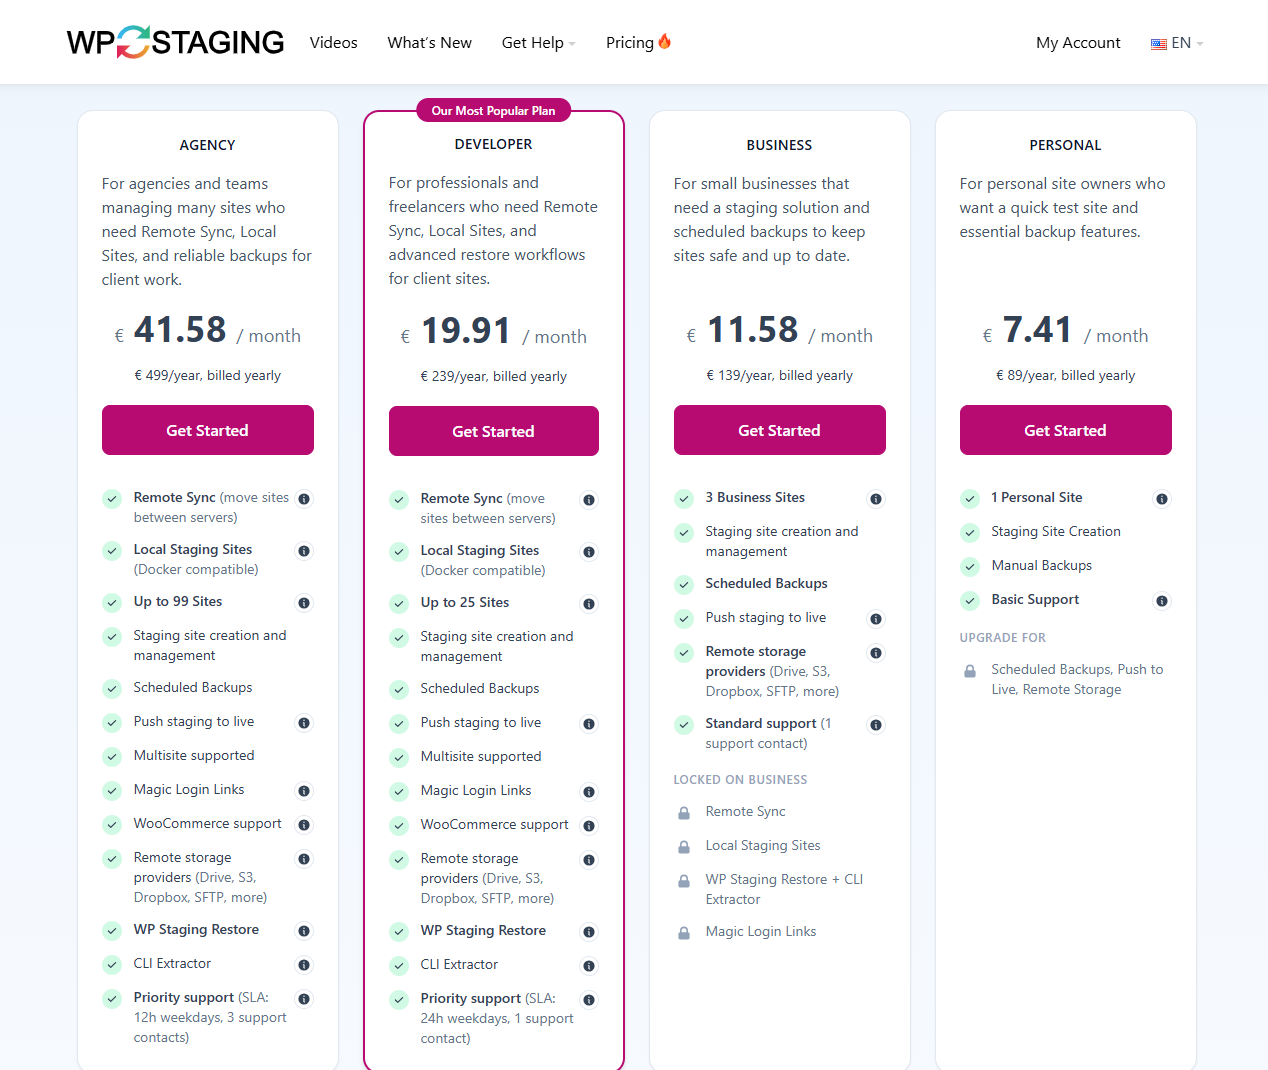Show info for Developer Magic Login Links
This screenshot has height=1070, width=1268.
pos(589,792)
